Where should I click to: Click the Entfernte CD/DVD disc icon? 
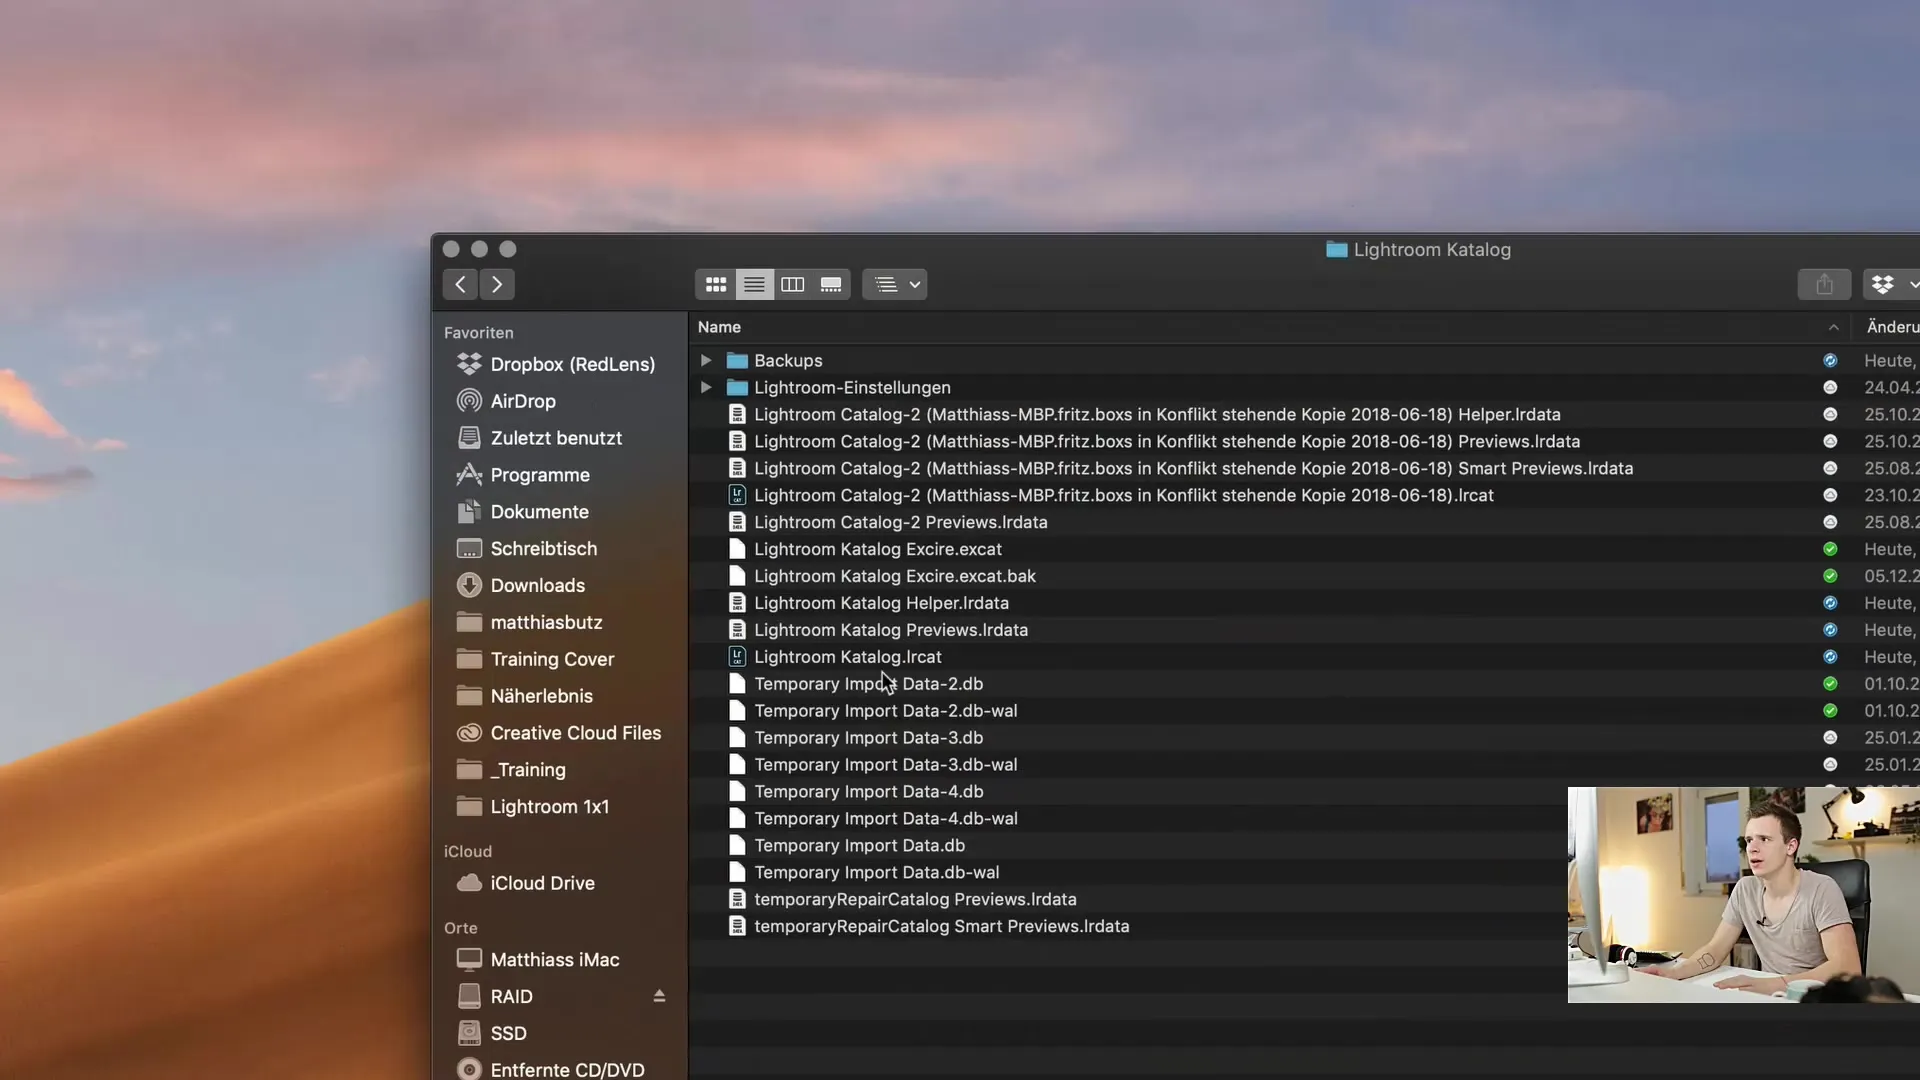point(469,1069)
